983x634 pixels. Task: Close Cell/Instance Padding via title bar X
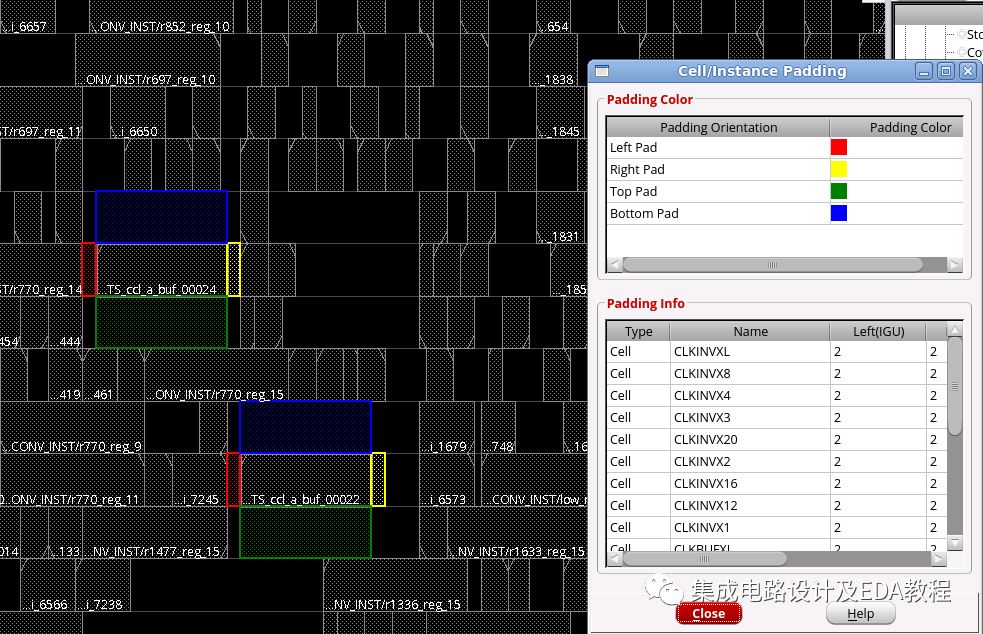968,71
